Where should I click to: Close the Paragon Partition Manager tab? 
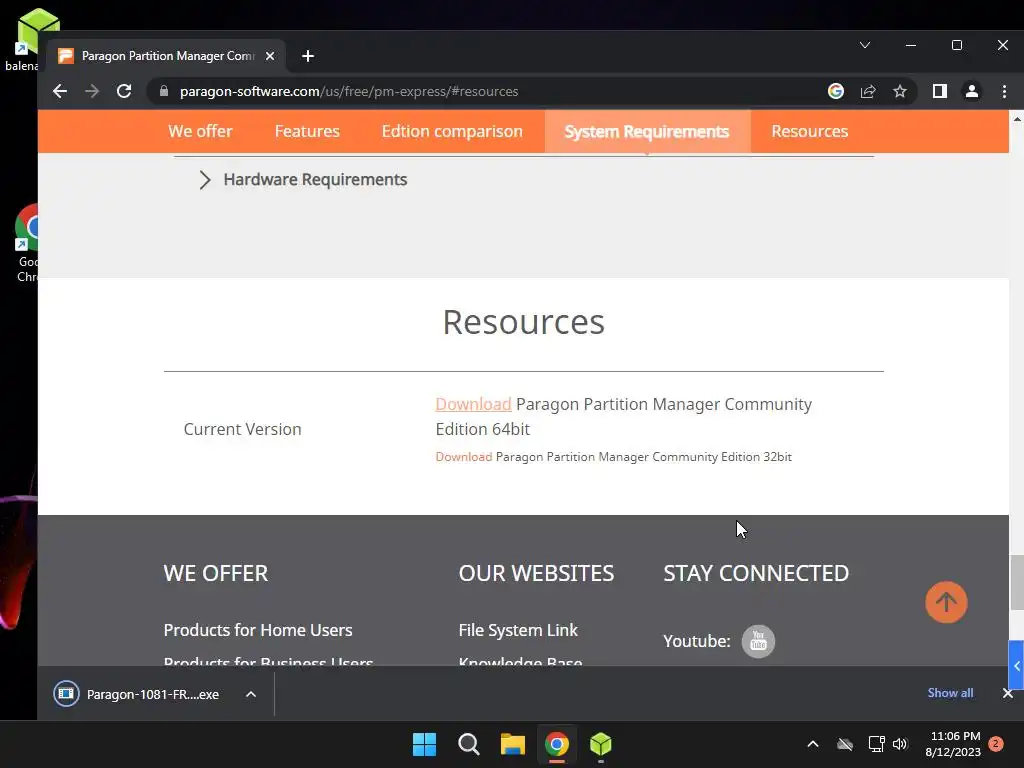[x=270, y=56]
